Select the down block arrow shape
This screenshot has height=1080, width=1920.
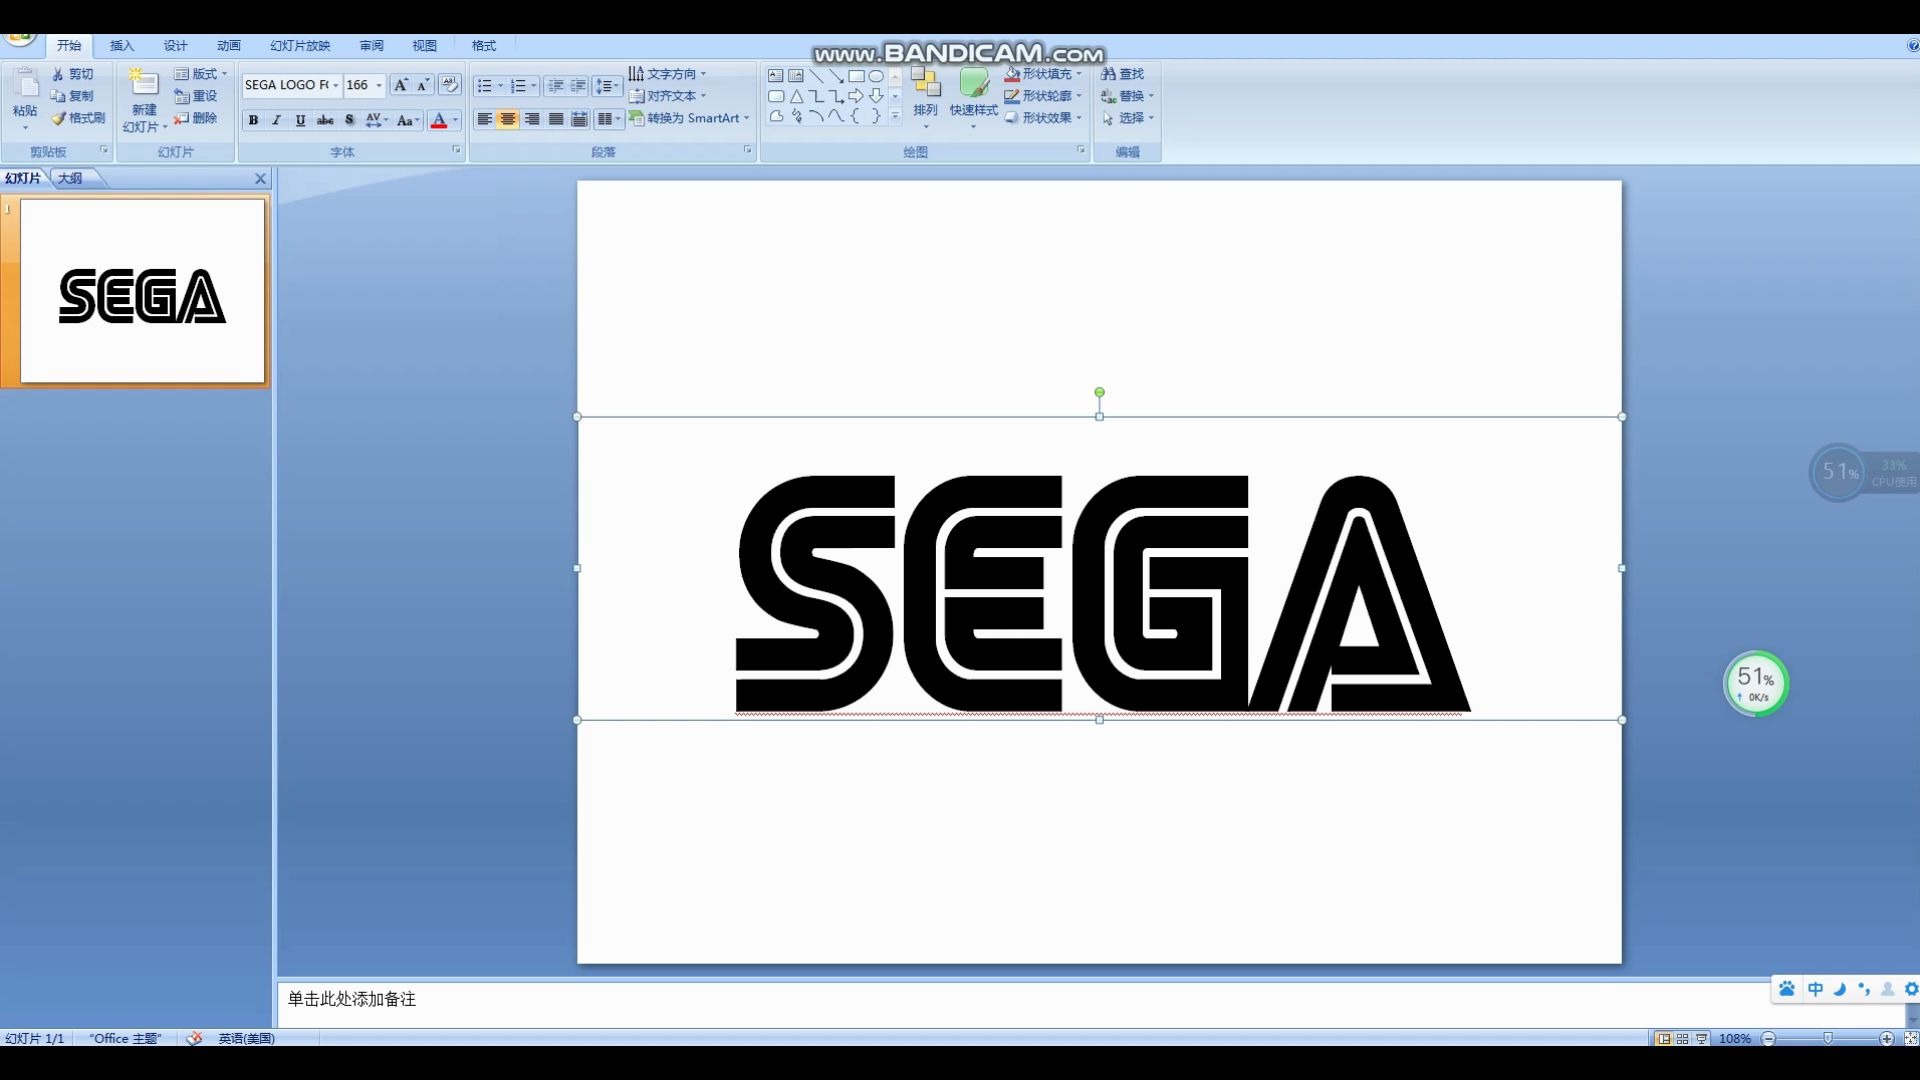(x=876, y=97)
